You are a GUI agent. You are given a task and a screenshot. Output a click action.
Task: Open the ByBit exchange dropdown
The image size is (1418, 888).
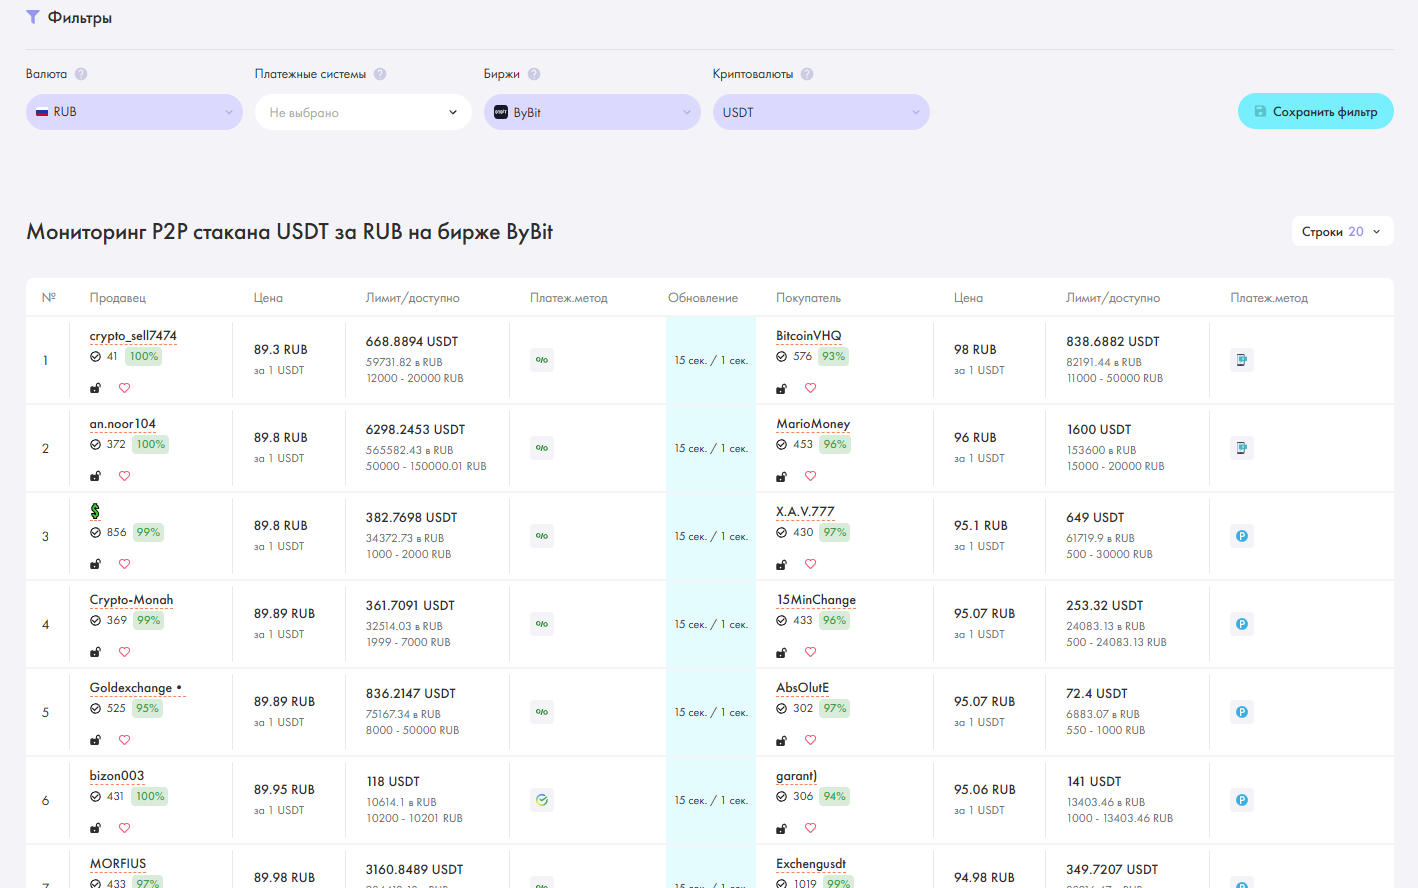592,112
